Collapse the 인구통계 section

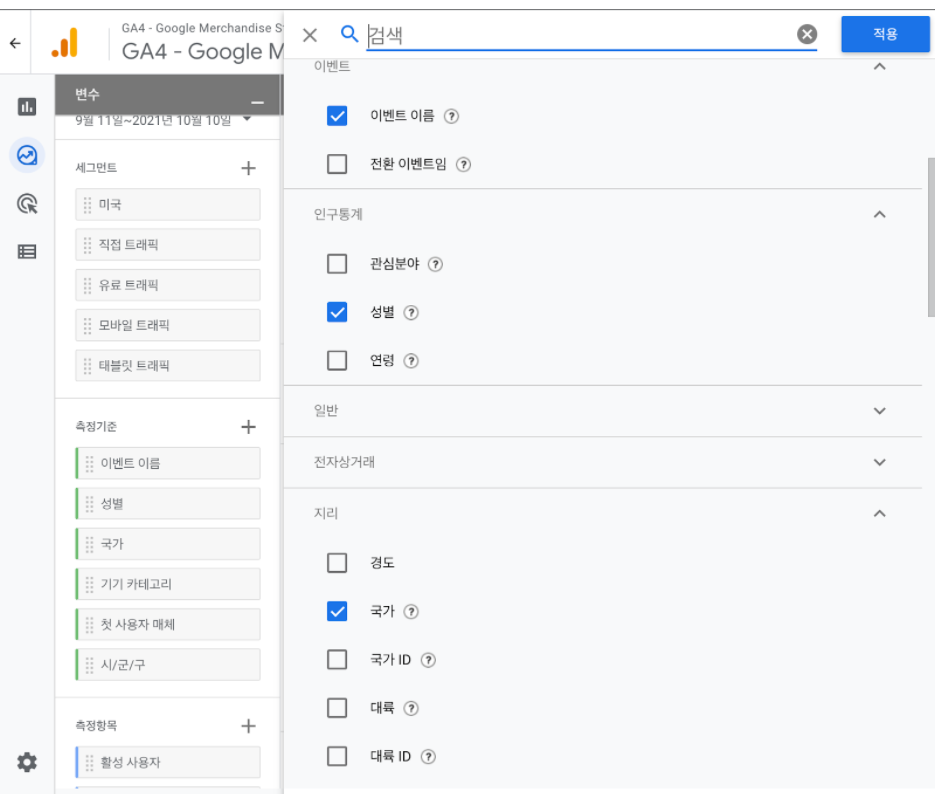click(x=880, y=214)
